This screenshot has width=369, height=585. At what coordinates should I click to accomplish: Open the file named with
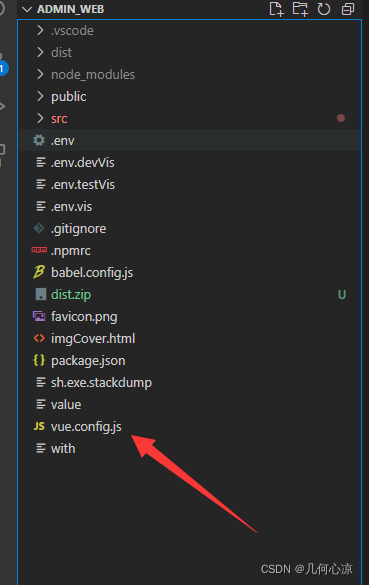point(63,448)
